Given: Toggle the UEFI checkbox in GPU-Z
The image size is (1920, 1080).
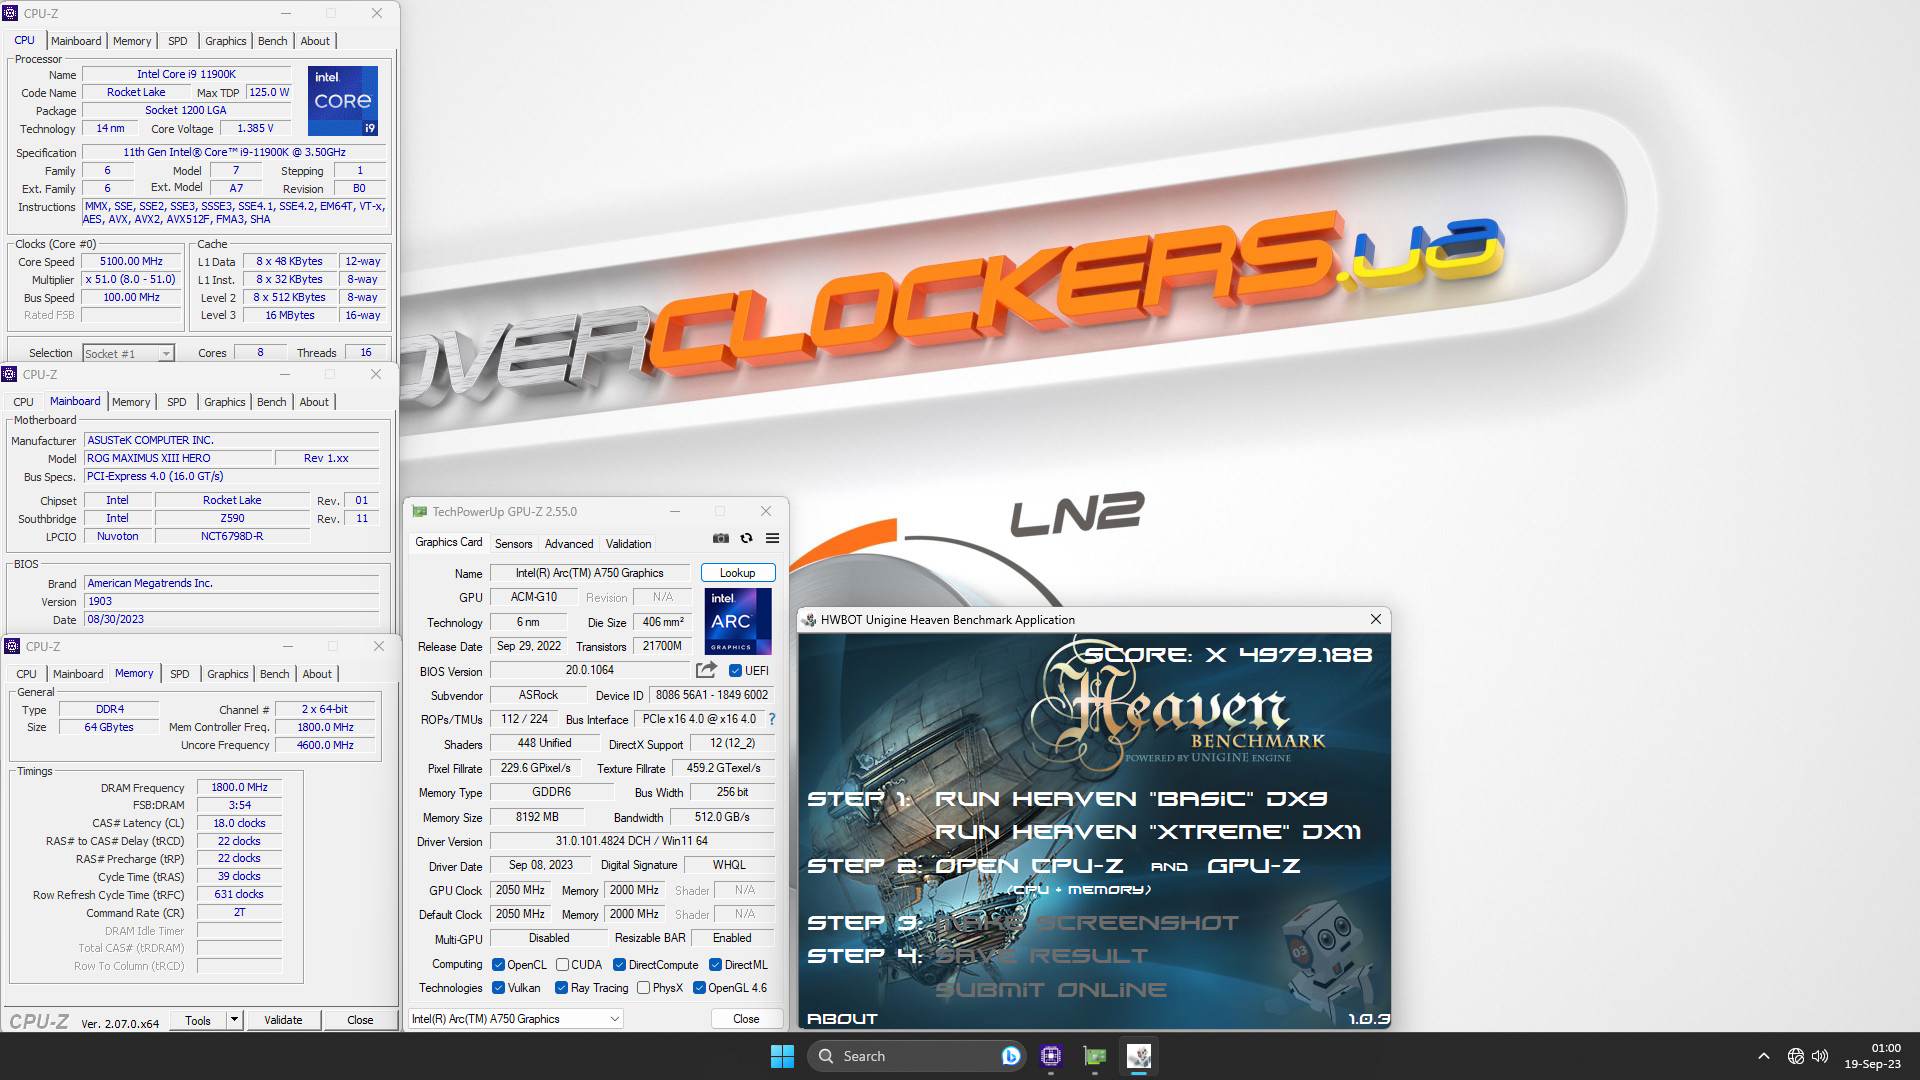Looking at the screenshot, I should (735, 671).
